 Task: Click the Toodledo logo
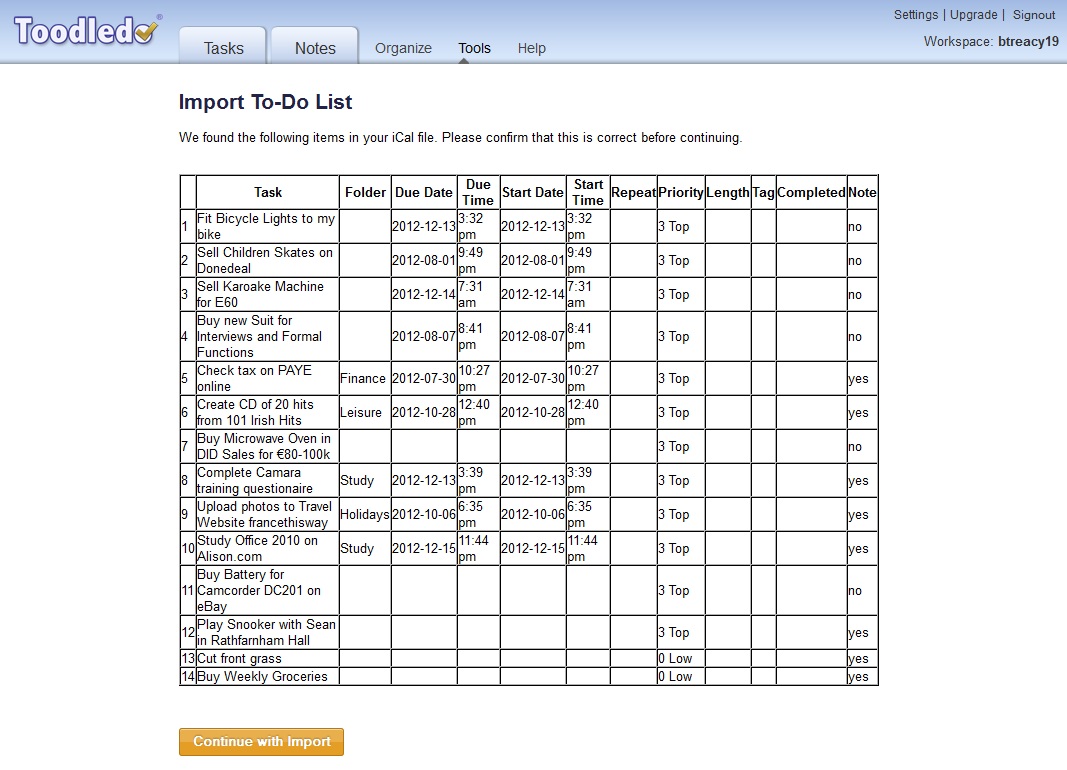(87, 31)
